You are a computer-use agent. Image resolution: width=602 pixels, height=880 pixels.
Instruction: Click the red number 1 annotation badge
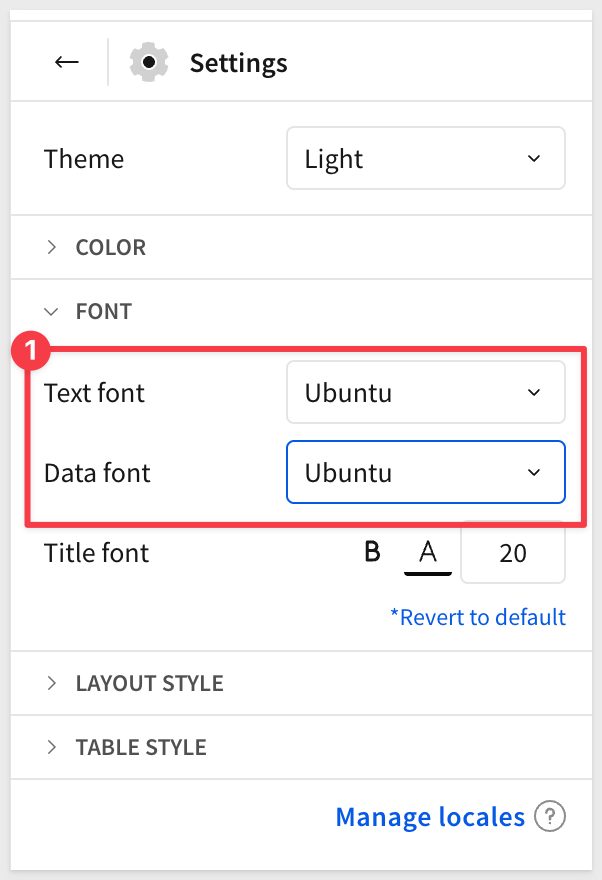click(x=29, y=349)
